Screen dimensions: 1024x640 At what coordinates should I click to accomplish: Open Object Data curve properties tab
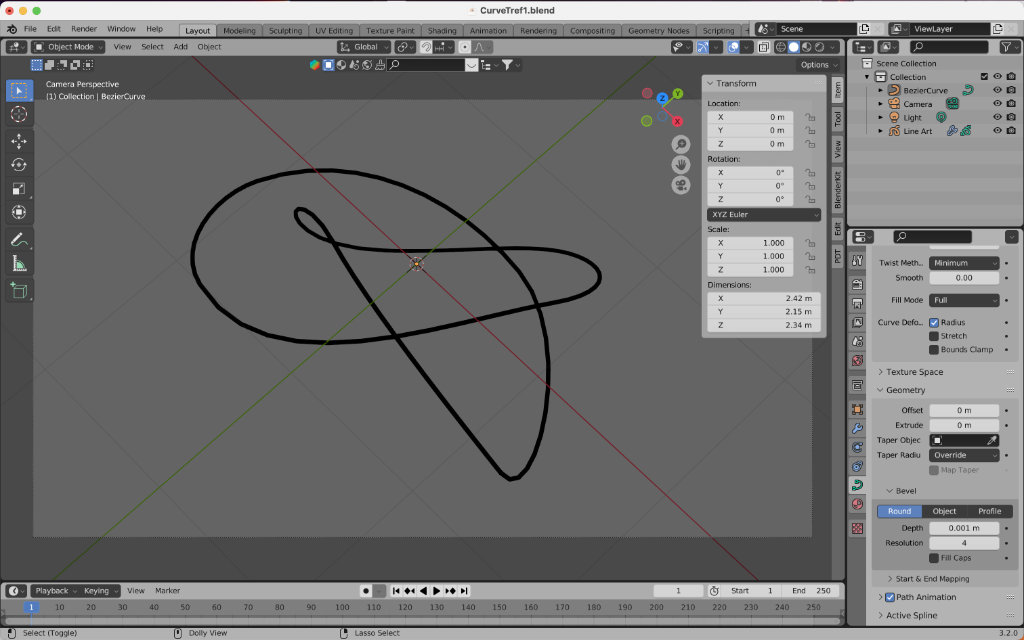pyautogui.click(x=858, y=485)
